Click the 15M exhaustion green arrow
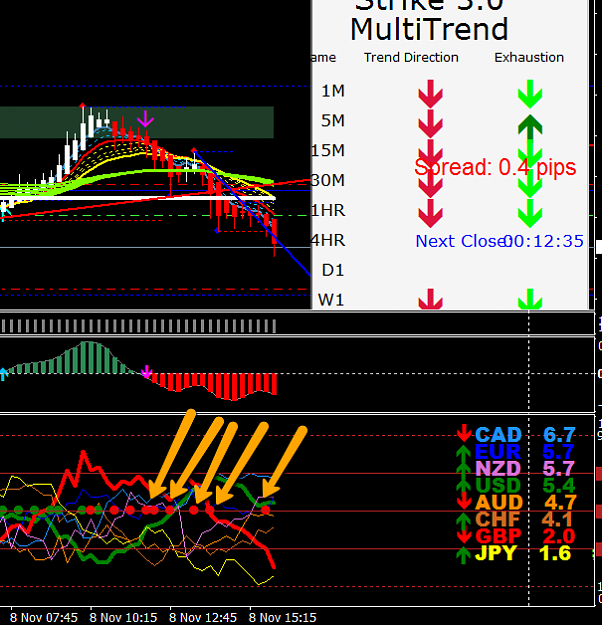Image resolution: width=602 pixels, height=625 pixels. (x=530, y=153)
